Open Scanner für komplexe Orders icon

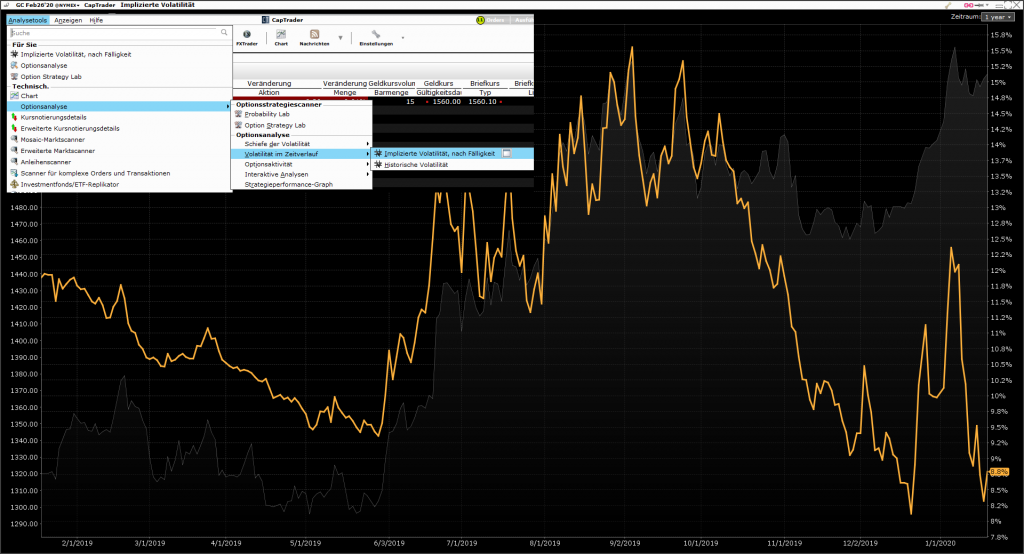(x=14, y=173)
